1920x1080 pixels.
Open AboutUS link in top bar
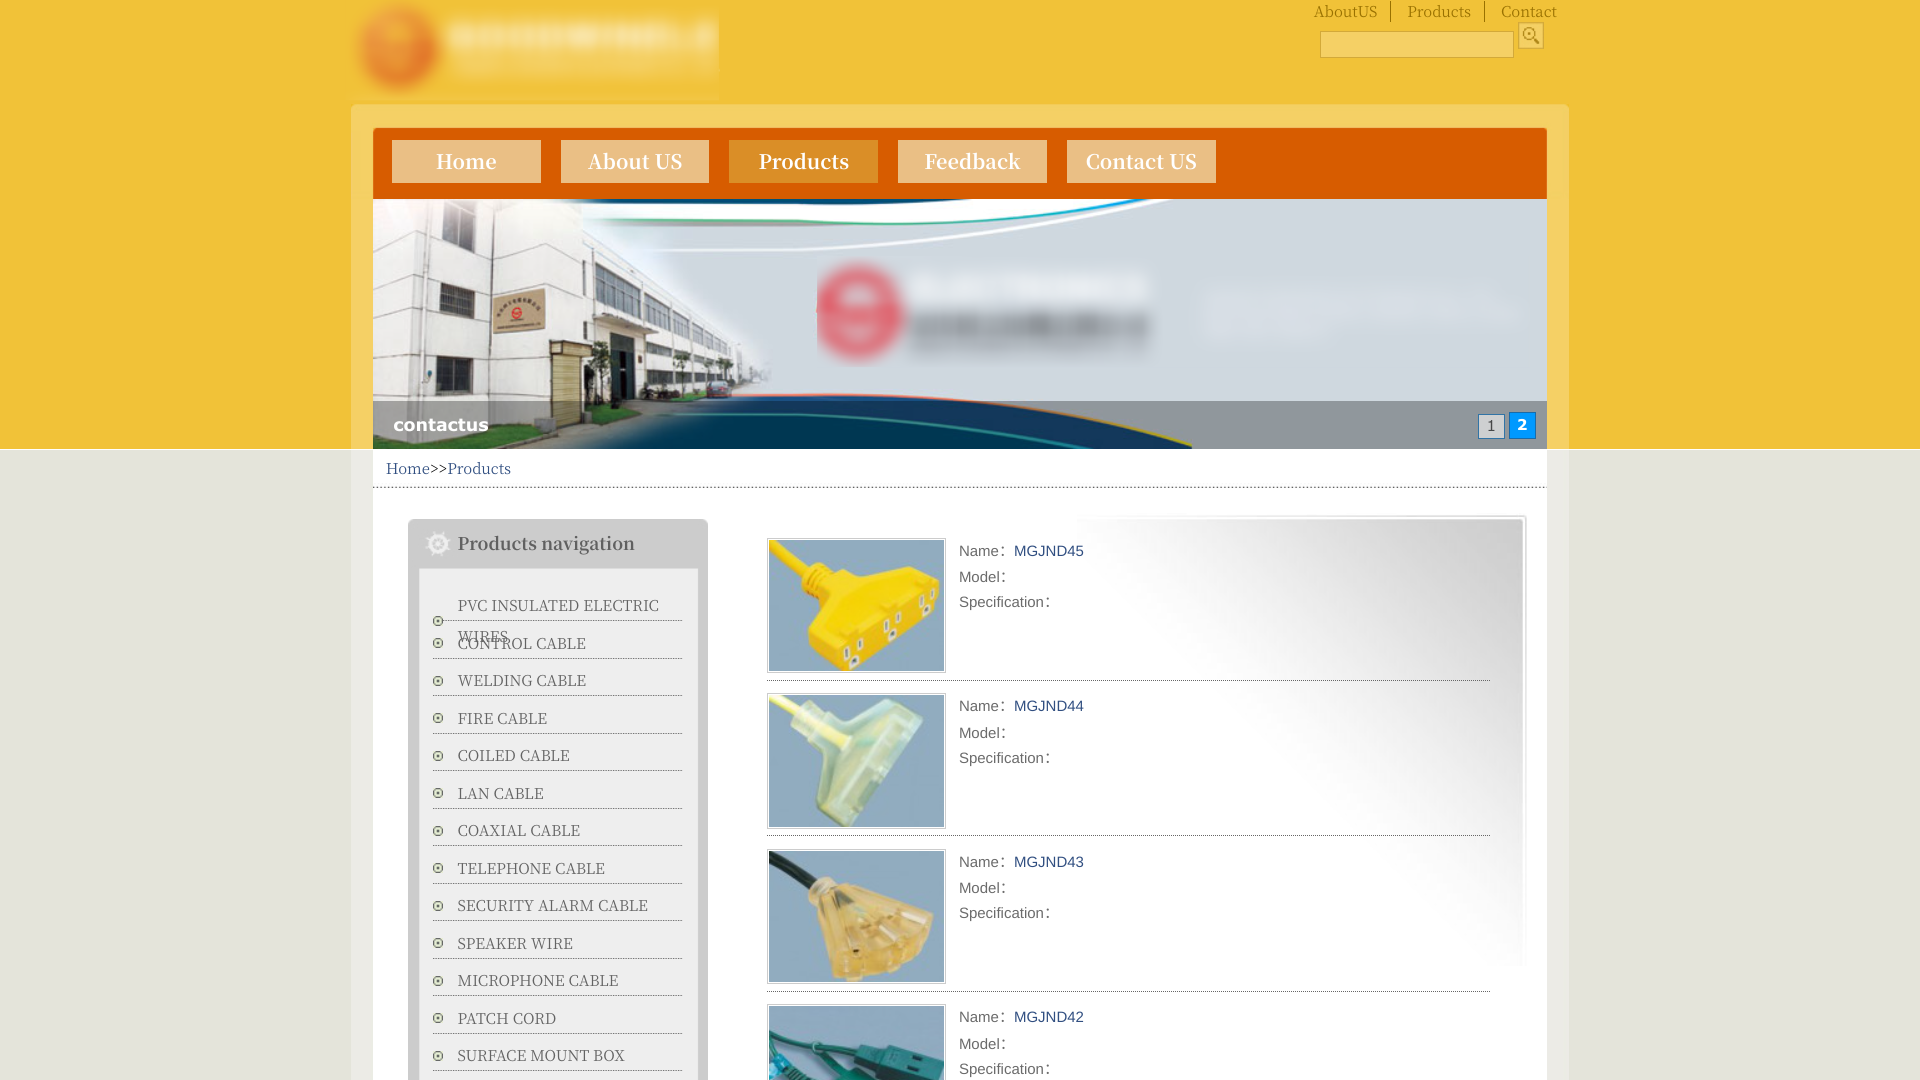1345,12
